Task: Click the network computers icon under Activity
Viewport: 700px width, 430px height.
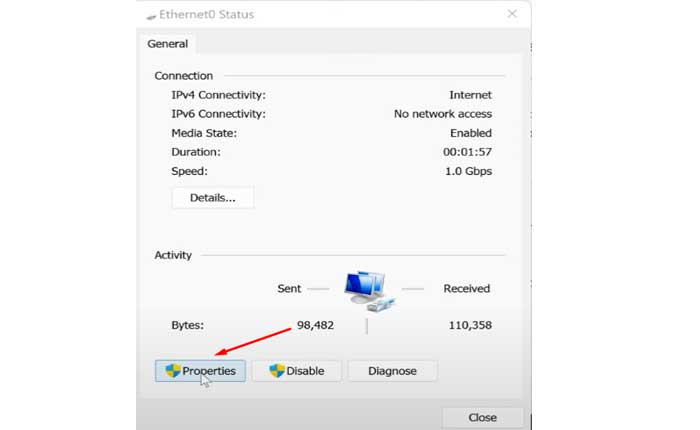Action: 369,290
